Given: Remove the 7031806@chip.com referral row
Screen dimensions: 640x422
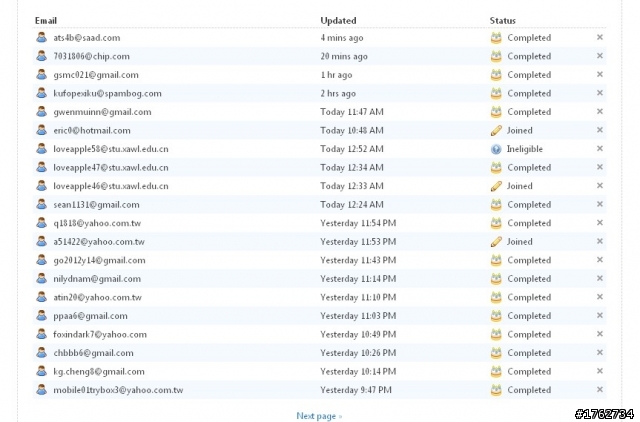Looking at the screenshot, I should coord(600,56).
